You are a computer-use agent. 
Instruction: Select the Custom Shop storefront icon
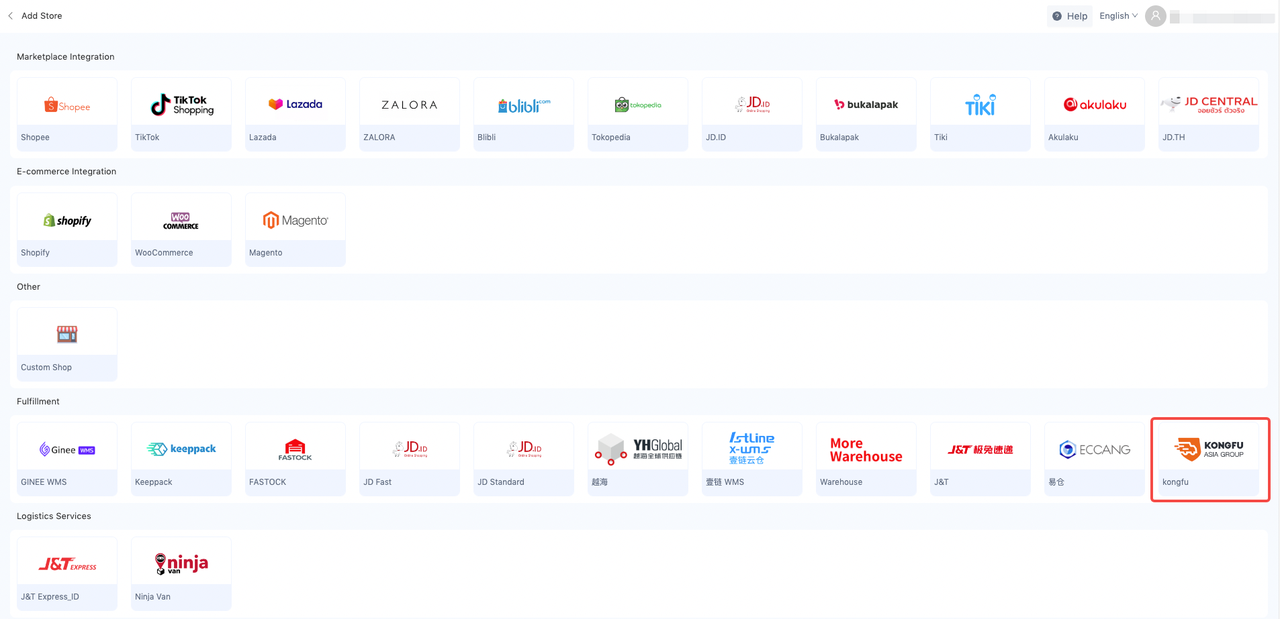[67, 334]
